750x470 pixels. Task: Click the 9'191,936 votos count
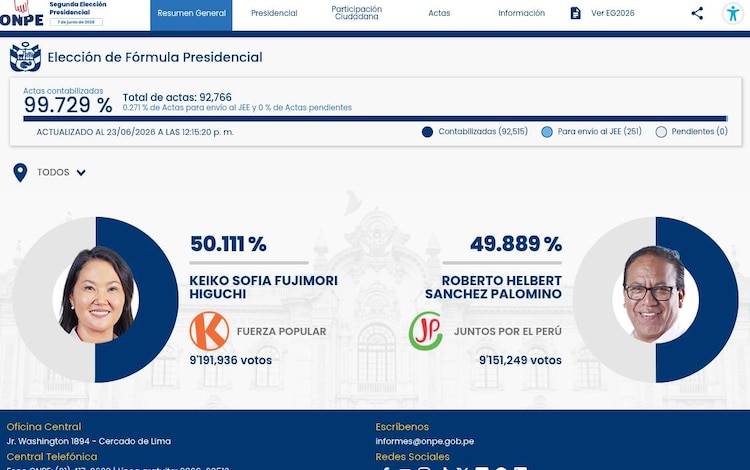click(x=231, y=360)
